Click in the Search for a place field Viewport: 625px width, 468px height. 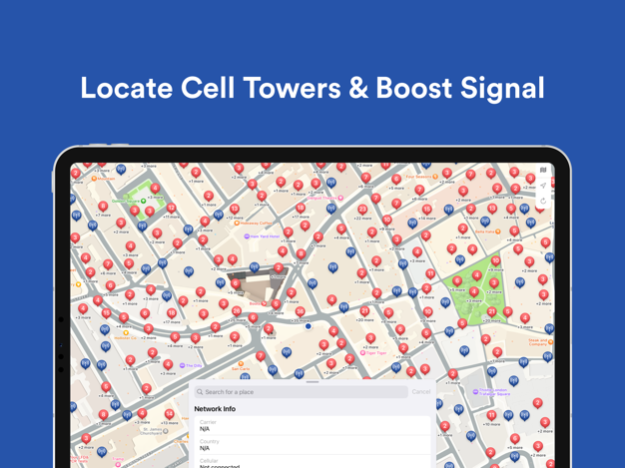pyautogui.click(x=301, y=392)
